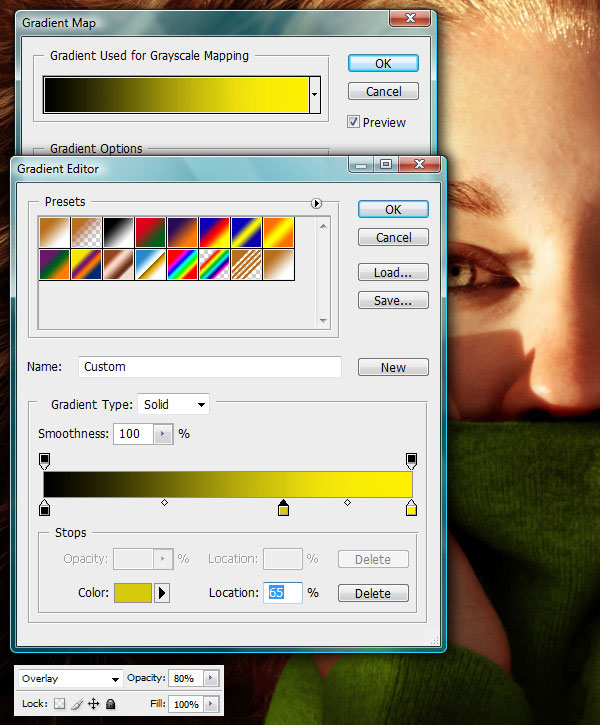Toggle Lock position move icon
Screen dimensions: 600x725
[93, 704]
